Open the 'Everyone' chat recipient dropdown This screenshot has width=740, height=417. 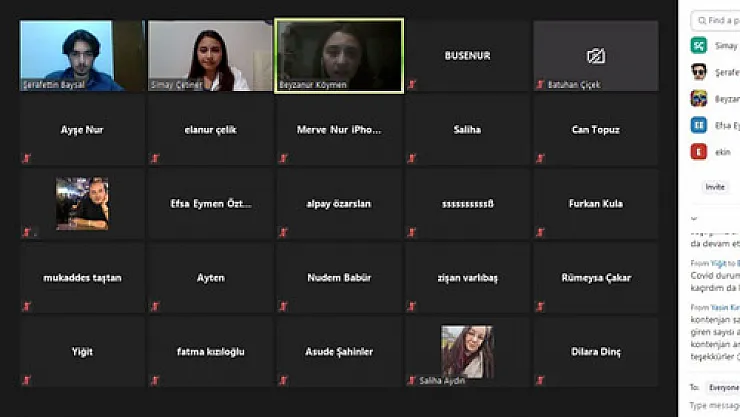(x=723, y=386)
